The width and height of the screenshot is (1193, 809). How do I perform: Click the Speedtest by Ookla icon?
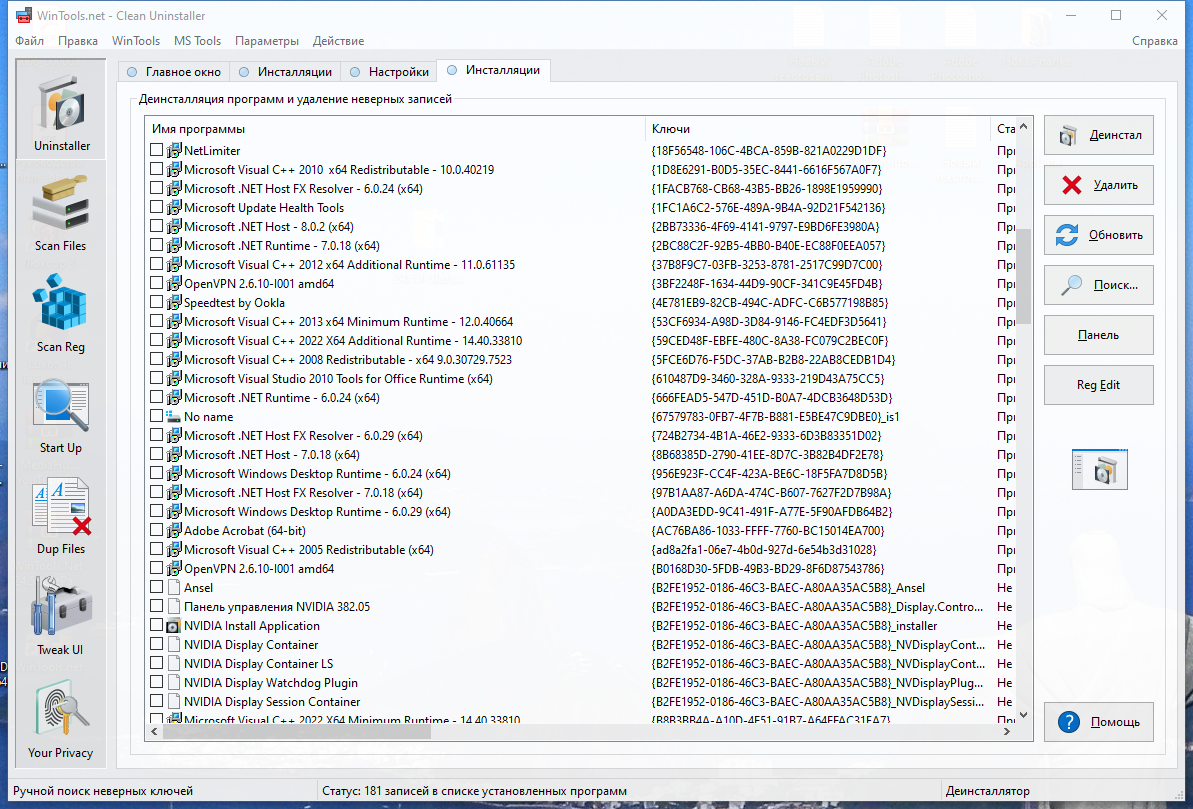[x=173, y=303]
